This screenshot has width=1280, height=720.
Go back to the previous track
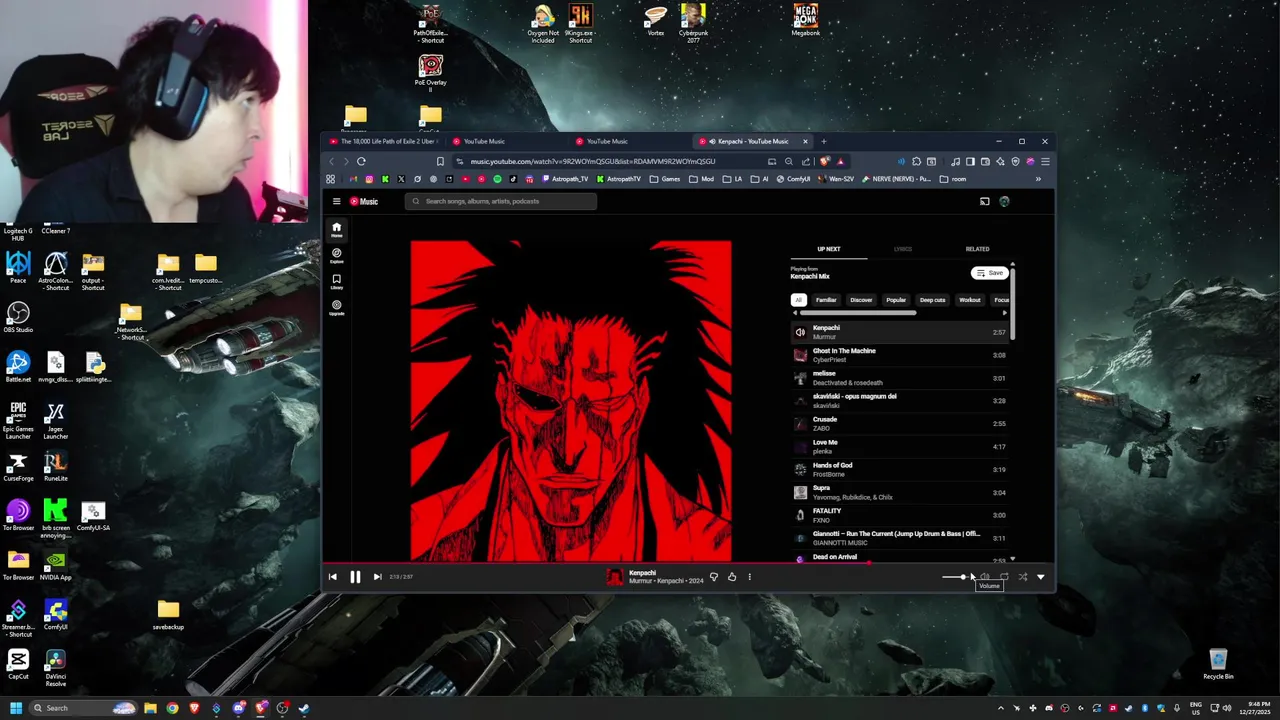(x=333, y=577)
